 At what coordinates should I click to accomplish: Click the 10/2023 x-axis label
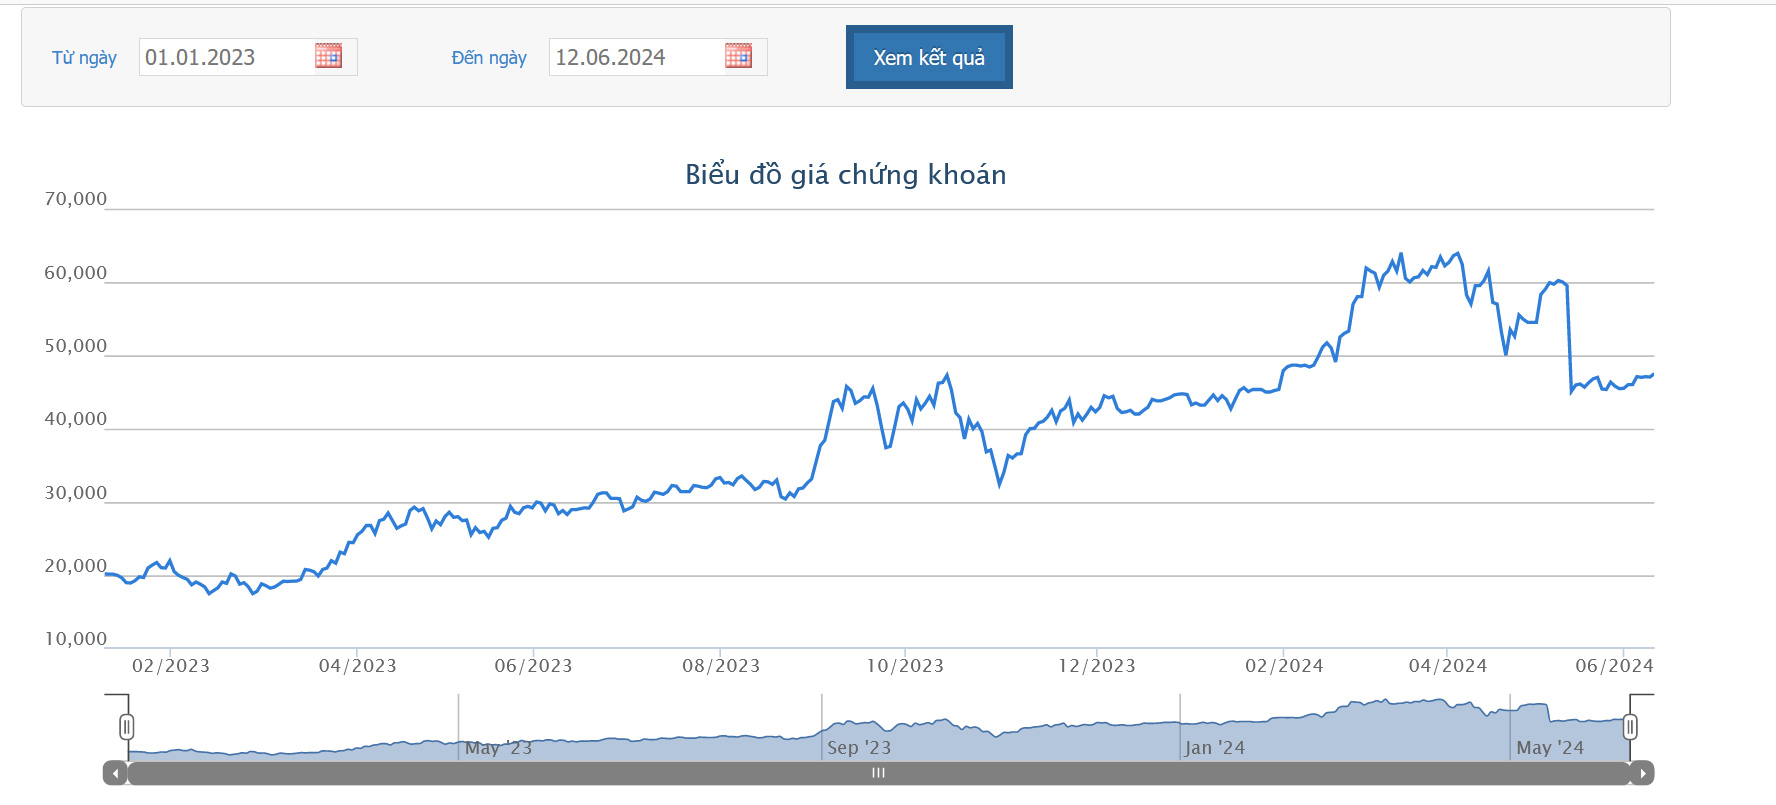coord(905,666)
